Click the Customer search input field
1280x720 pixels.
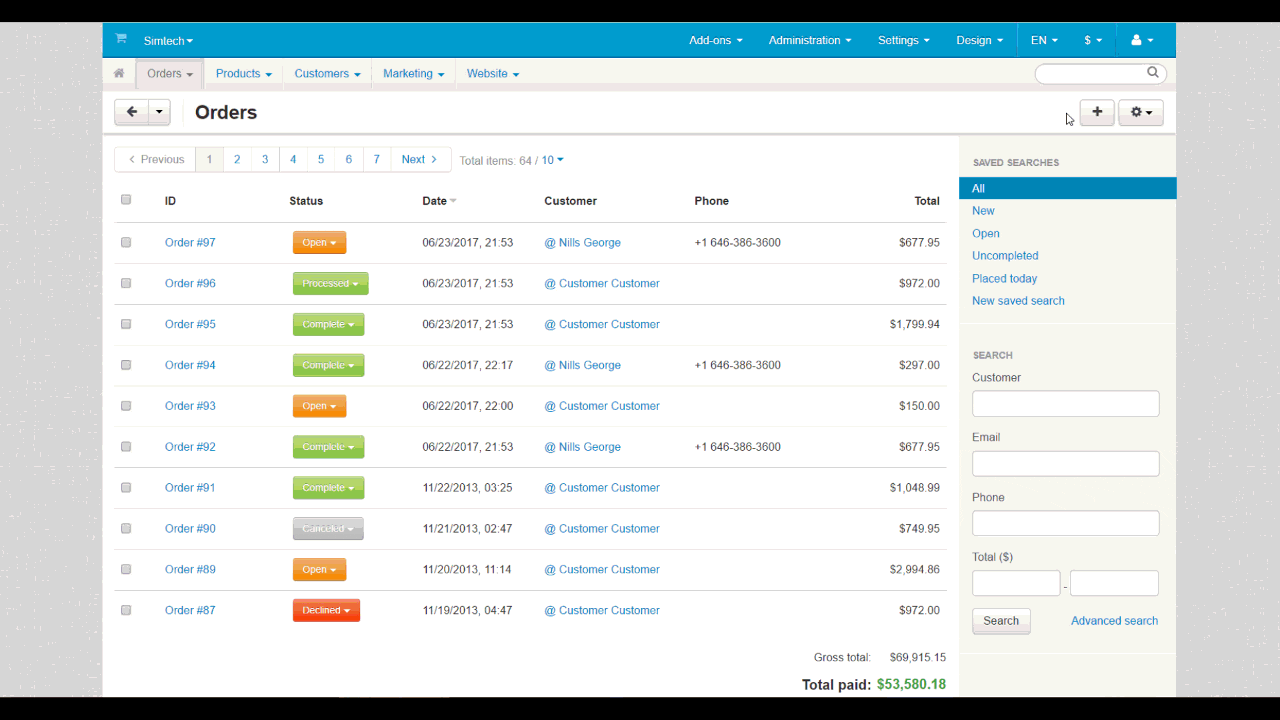[x=1065, y=403]
